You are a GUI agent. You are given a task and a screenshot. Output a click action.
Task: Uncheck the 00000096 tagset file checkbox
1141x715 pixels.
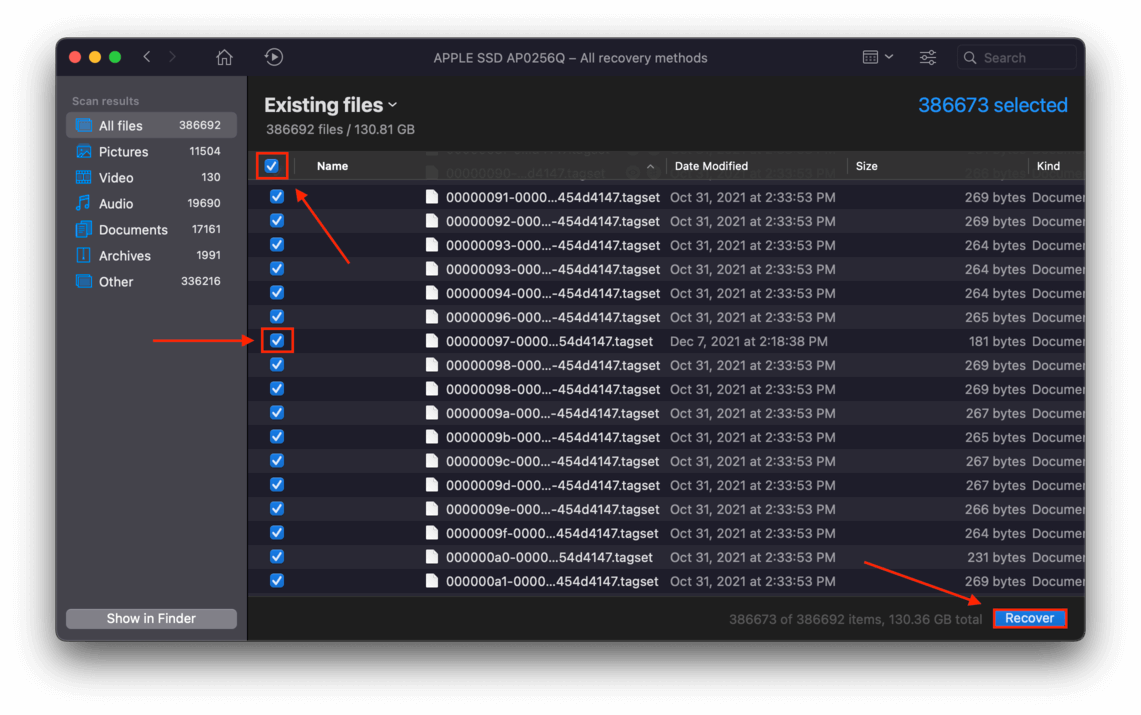pyautogui.click(x=277, y=316)
